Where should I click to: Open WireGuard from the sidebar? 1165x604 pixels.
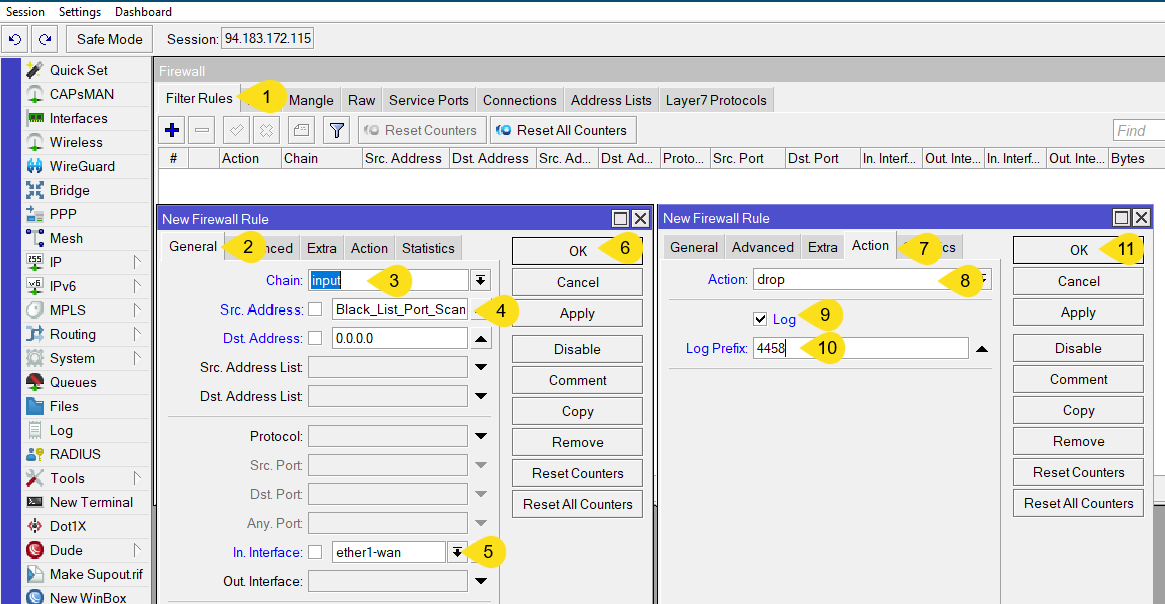click(82, 166)
